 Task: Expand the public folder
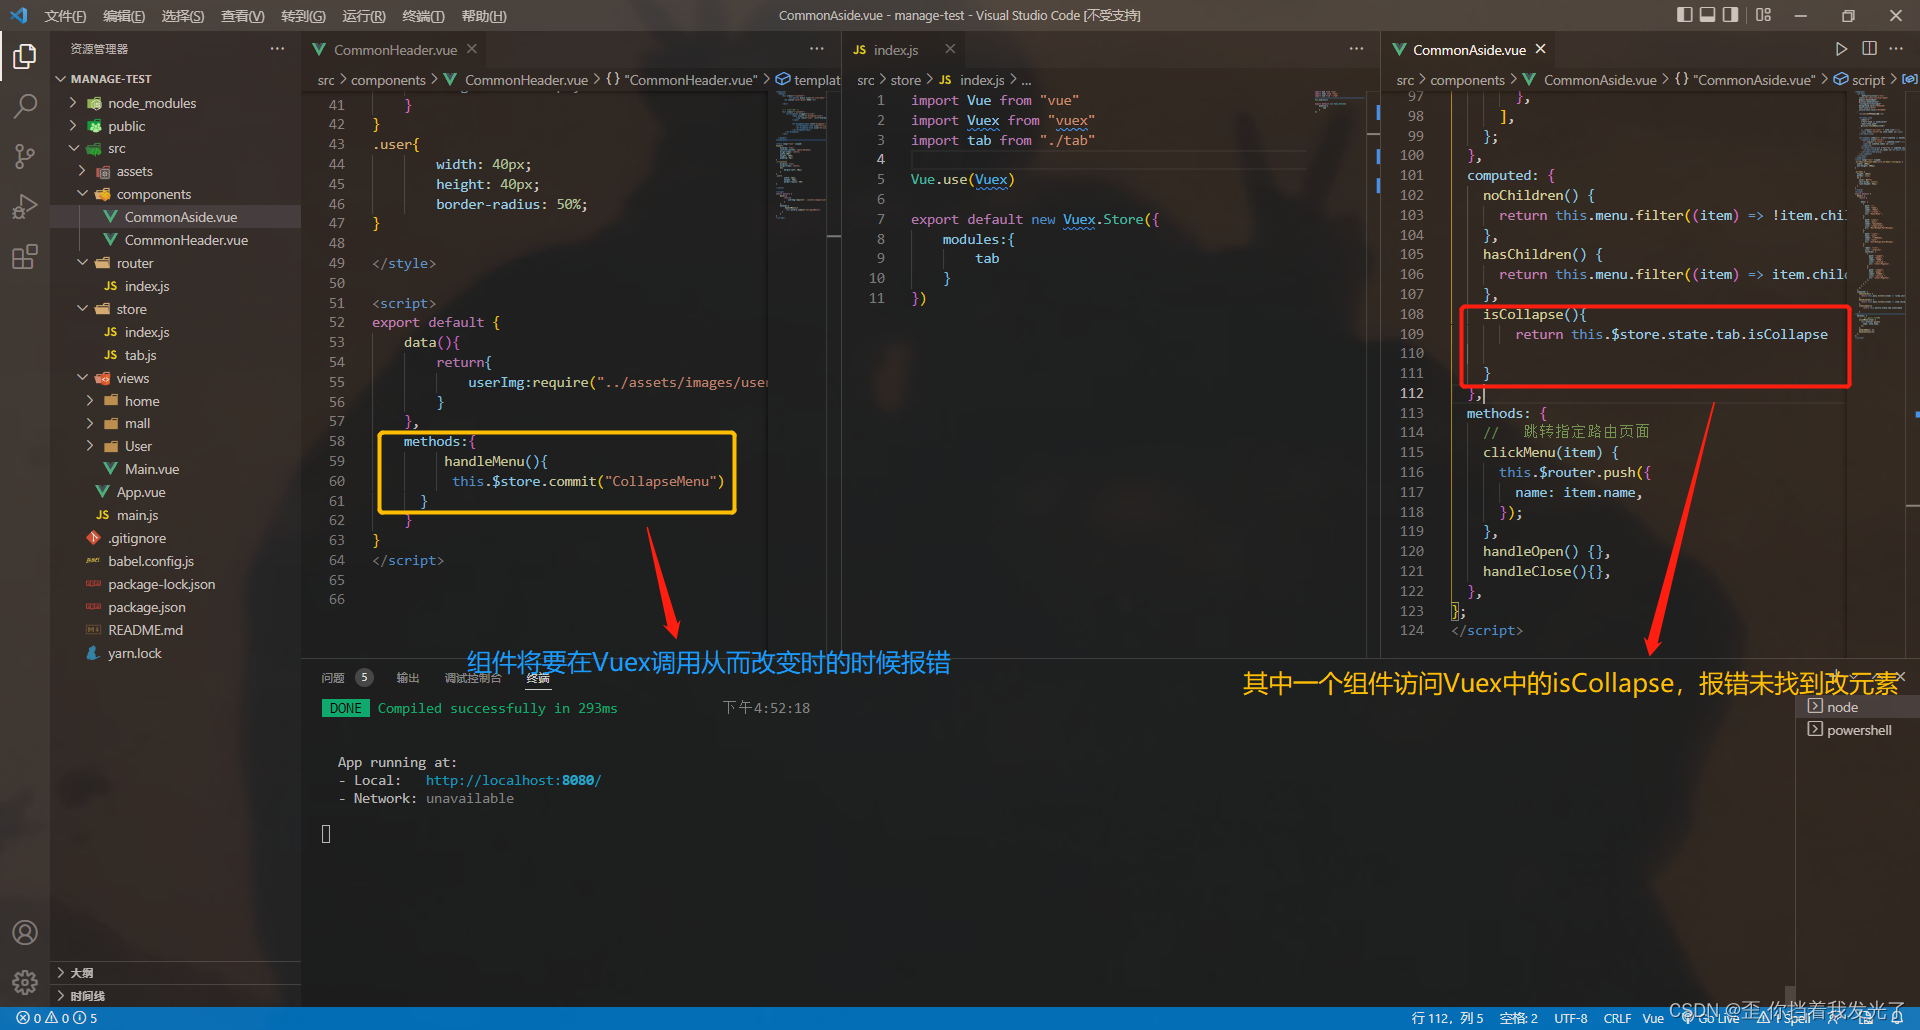72,126
